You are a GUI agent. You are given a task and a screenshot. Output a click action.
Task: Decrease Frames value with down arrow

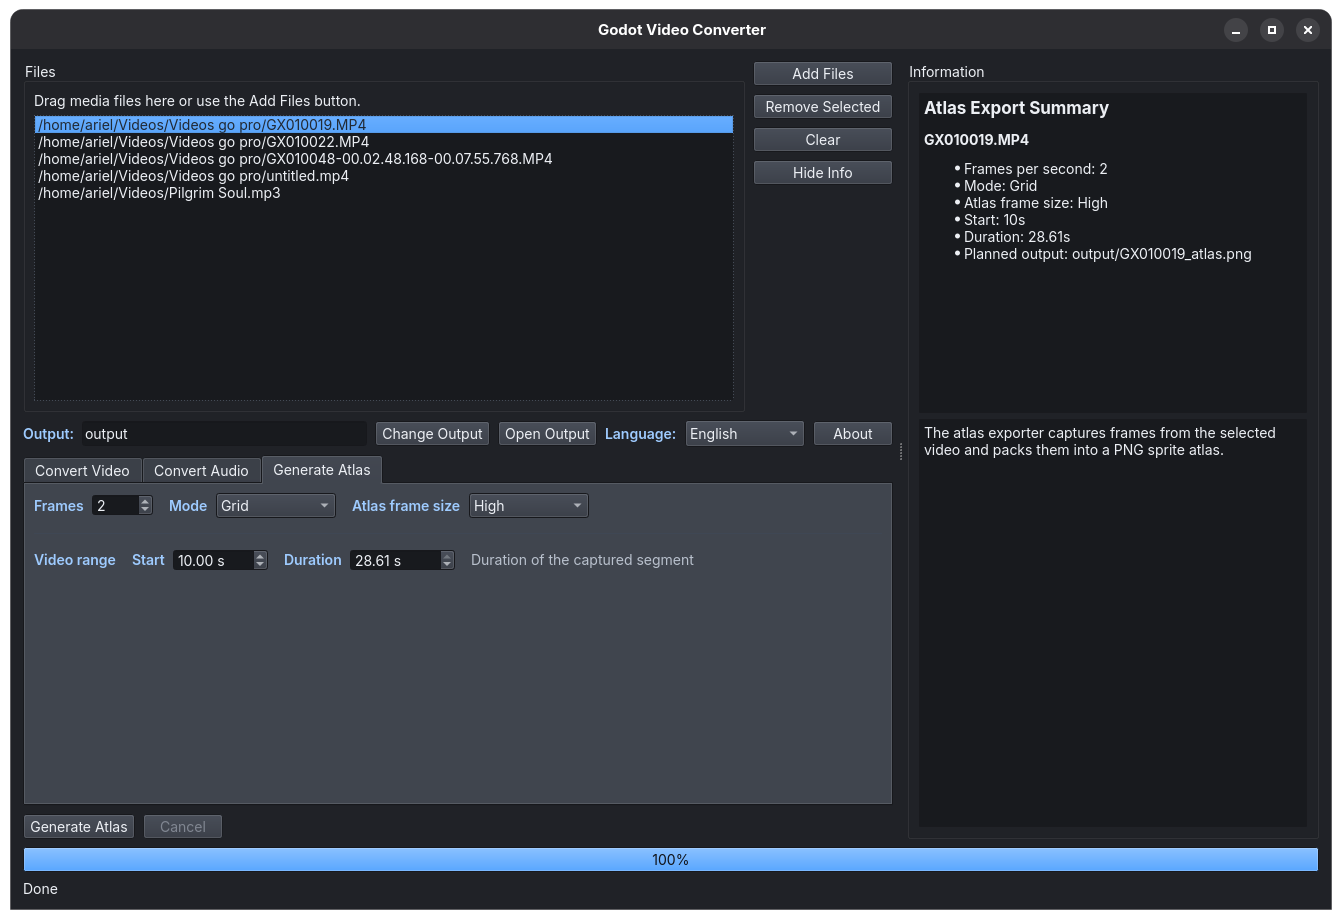(145, 511)
